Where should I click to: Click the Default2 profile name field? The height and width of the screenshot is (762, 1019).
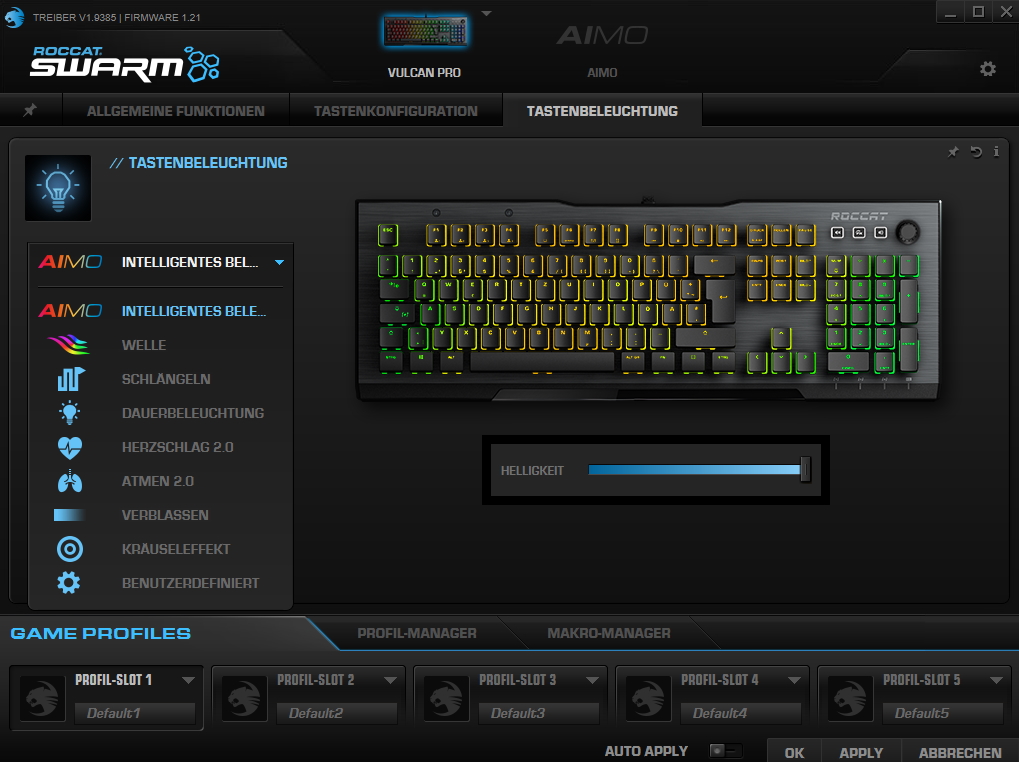click(337, 713)
